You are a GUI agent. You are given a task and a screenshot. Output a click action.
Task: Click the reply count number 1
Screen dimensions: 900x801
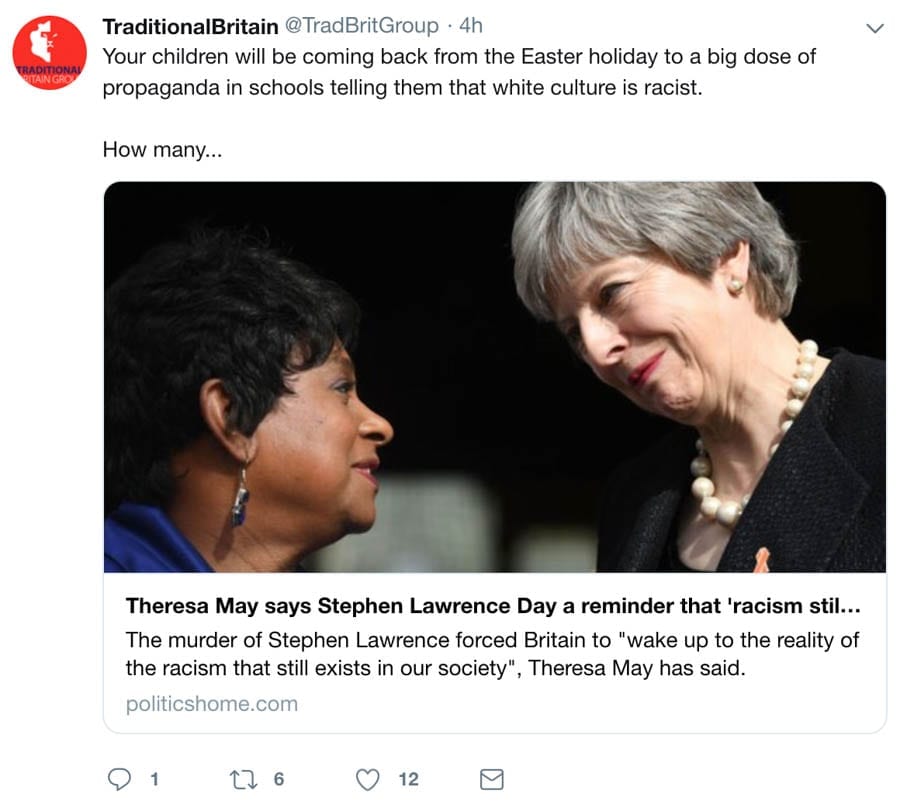coord(154,779)
